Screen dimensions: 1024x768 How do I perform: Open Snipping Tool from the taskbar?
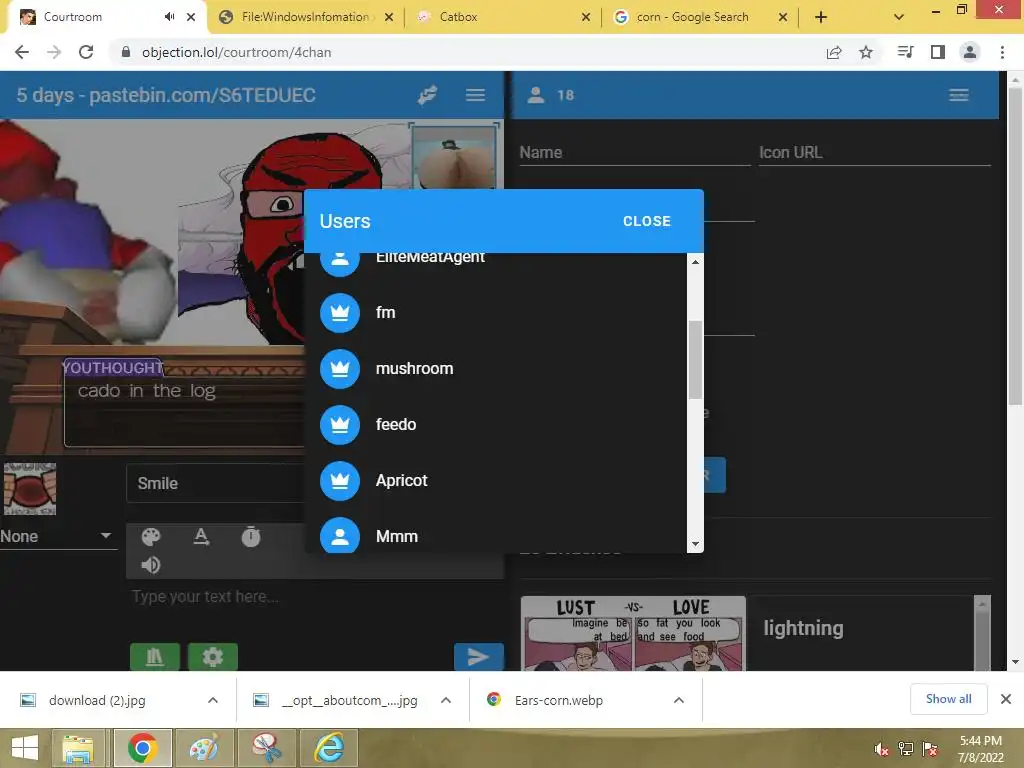point(266,748)
